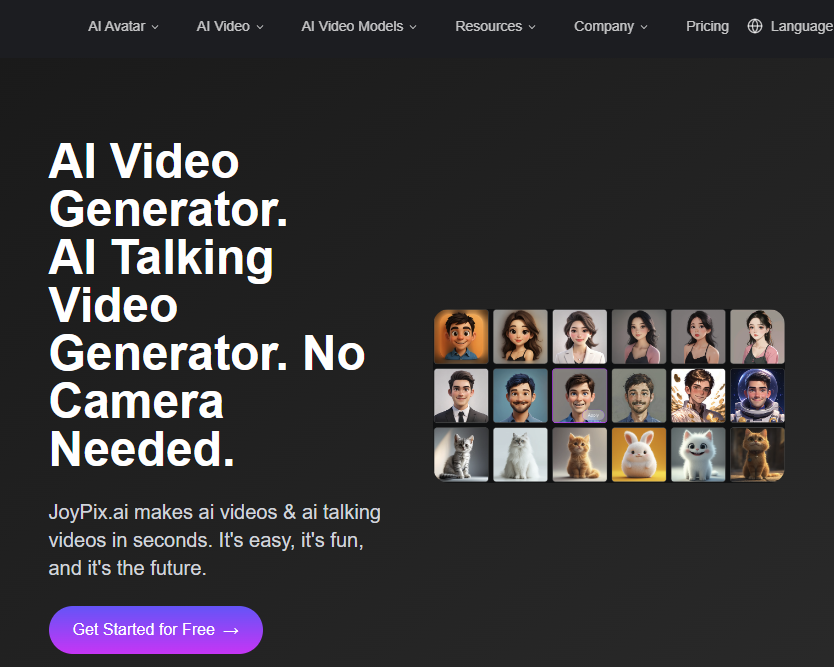The width and height of the screenshot is (834, 667).
Task: Select the bearded man avatar
Action: pyautogui.click(x=638, y=395)
